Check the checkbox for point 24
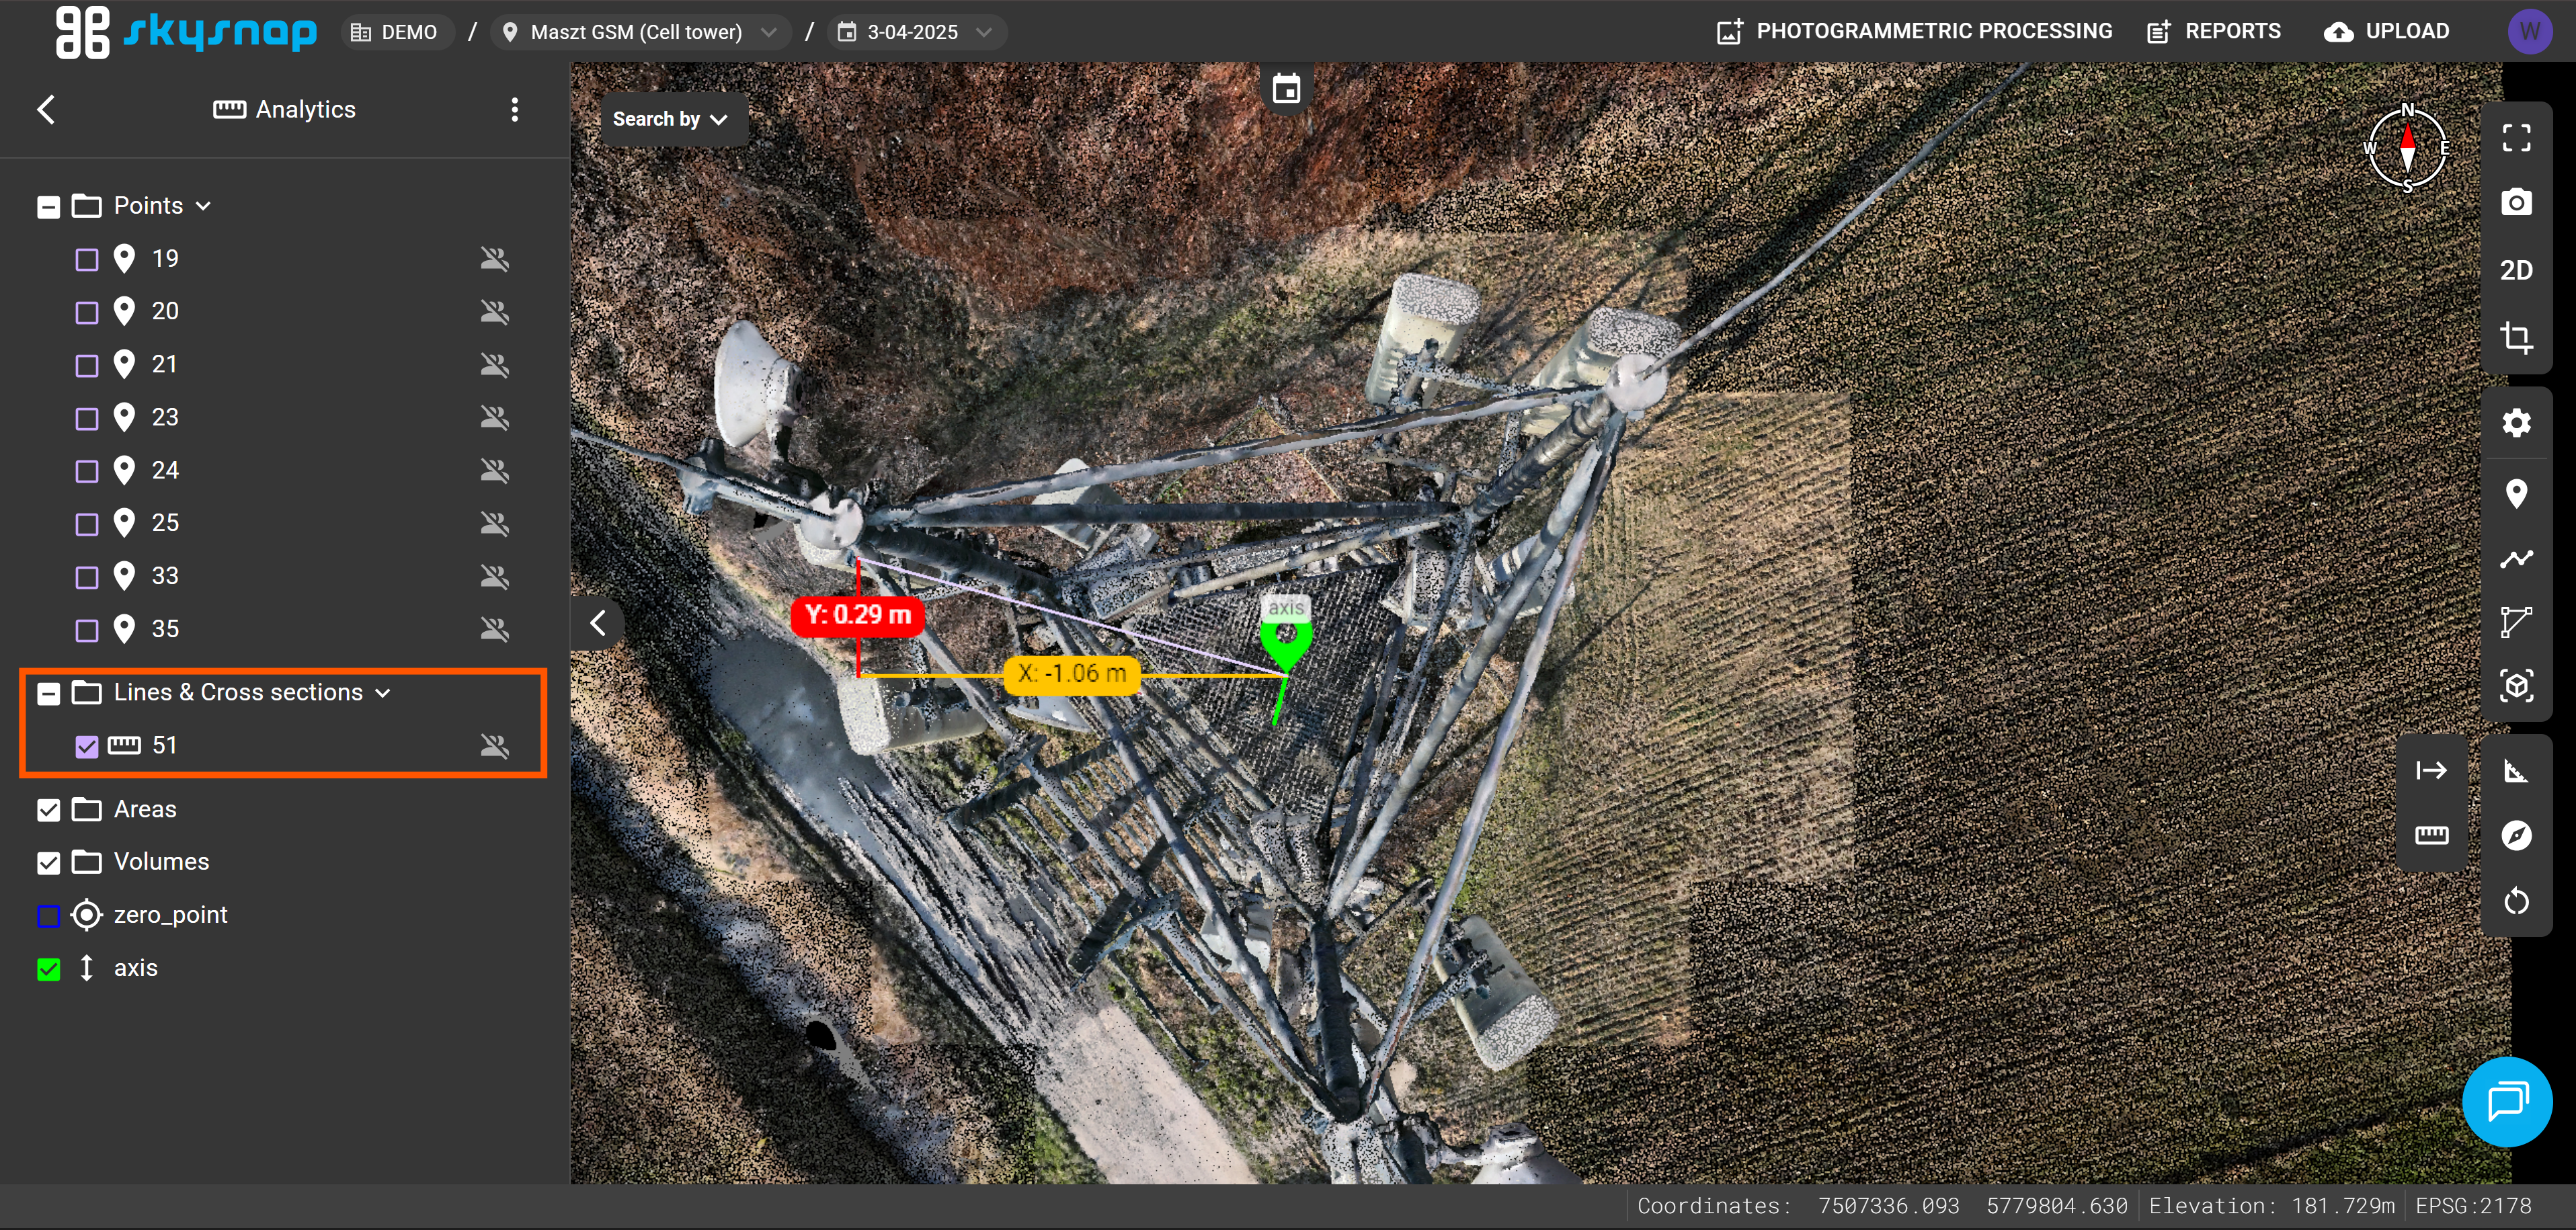The height and width of the screenshot is (1230, 2576). pos(87,471)
